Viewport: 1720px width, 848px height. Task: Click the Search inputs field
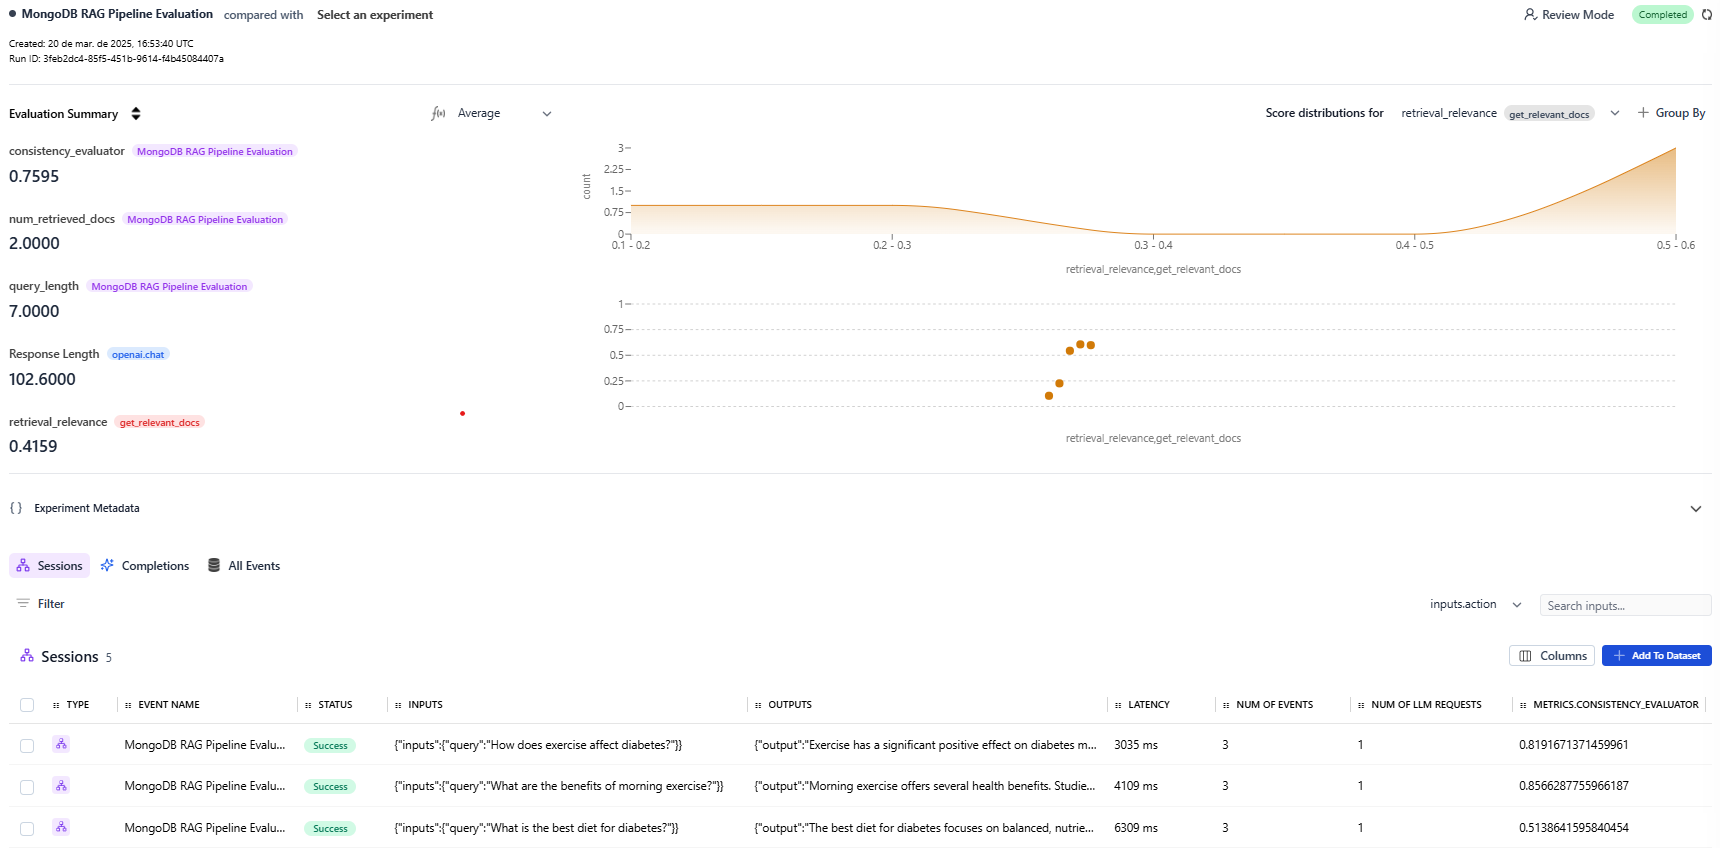(1626, 606)
